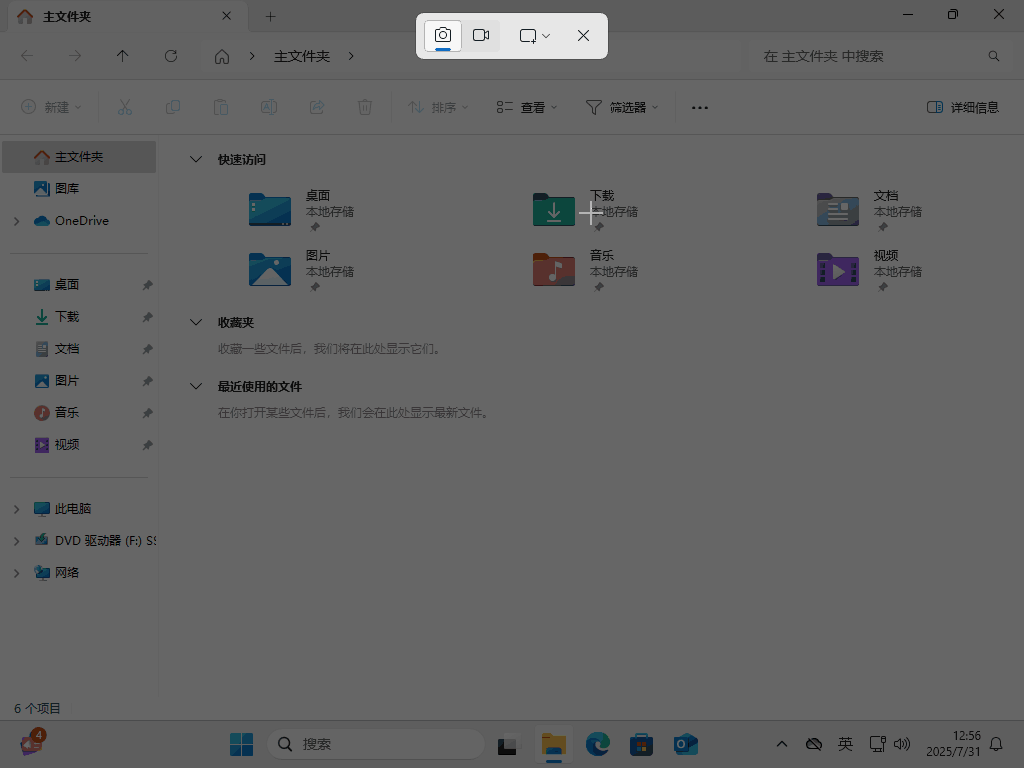1024x768 pixels.
Task: Click the Copy icon in toolbar
Action: click(173, 107)
